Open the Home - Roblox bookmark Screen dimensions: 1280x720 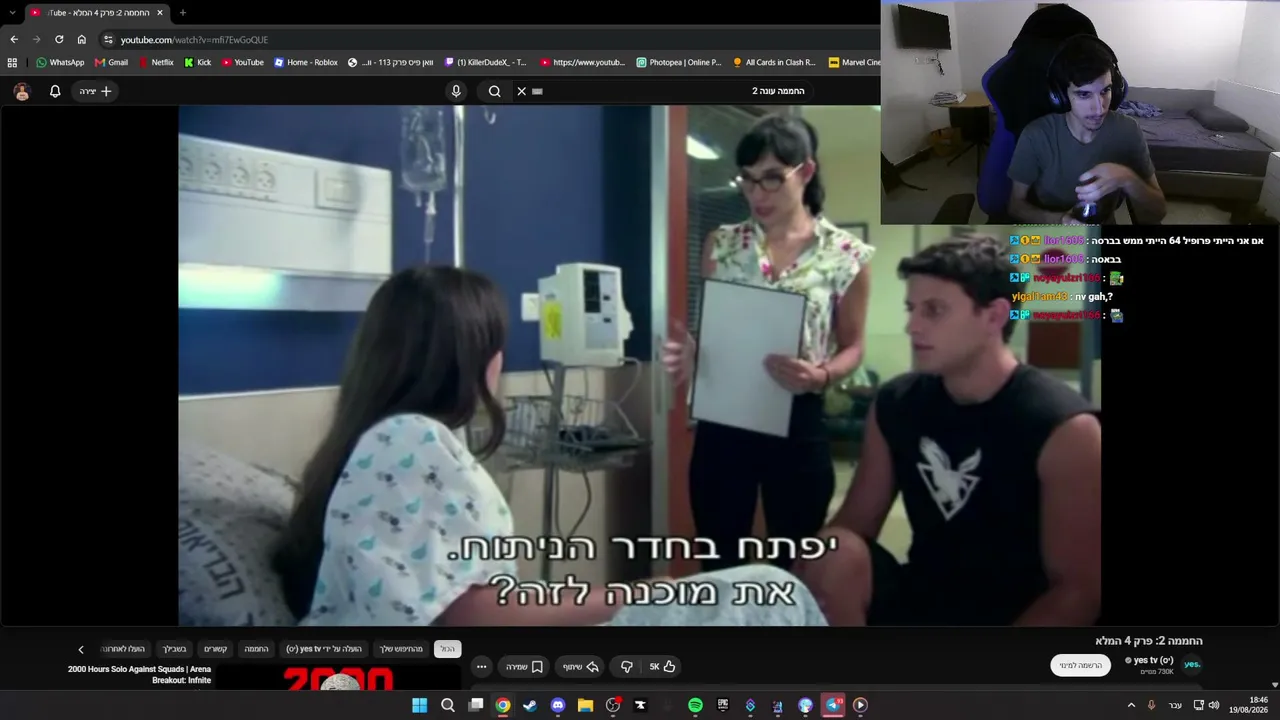pyautogui.click(x=306, y=62)
